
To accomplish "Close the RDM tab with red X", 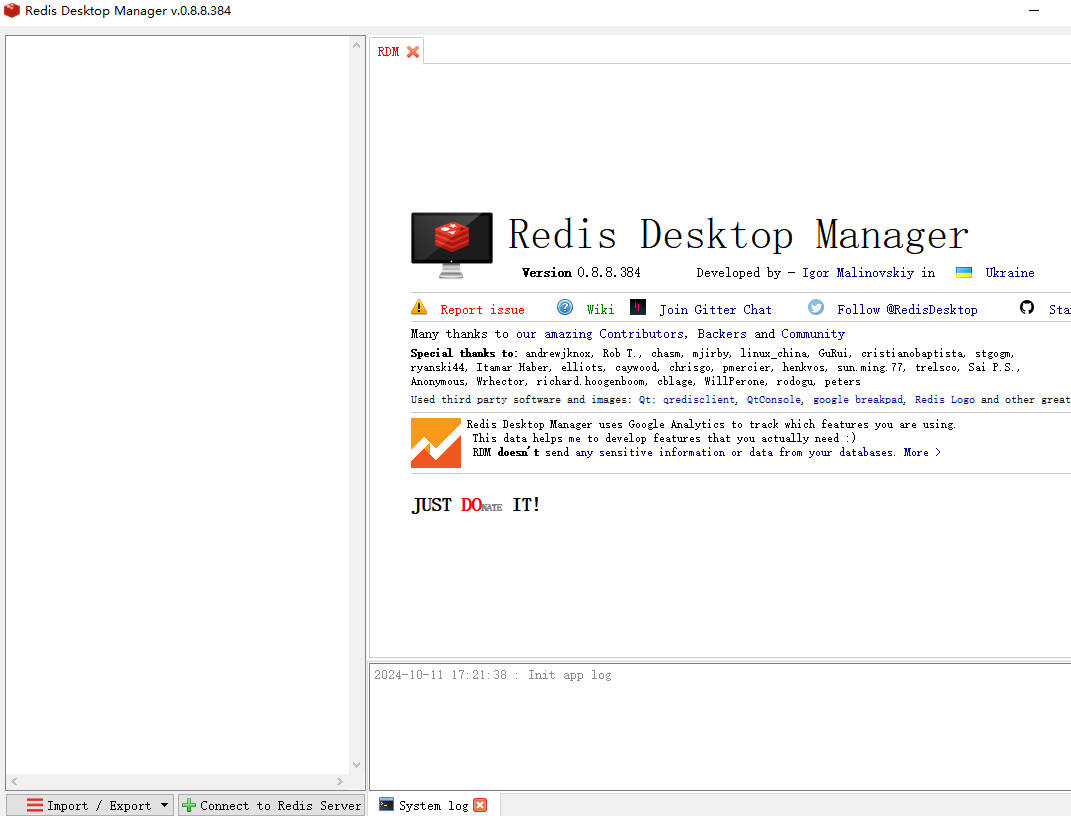I will coord(413,52).
